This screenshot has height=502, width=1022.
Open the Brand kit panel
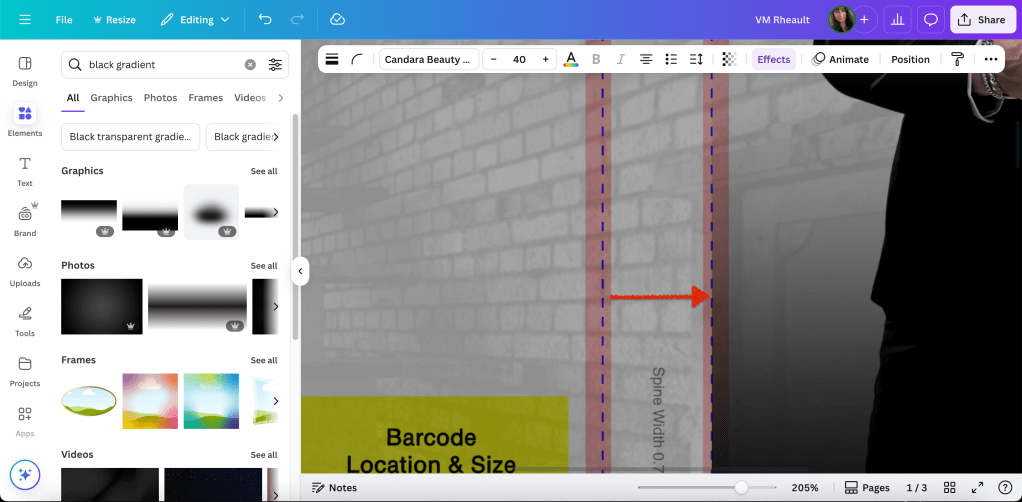(x=25, y=219)
